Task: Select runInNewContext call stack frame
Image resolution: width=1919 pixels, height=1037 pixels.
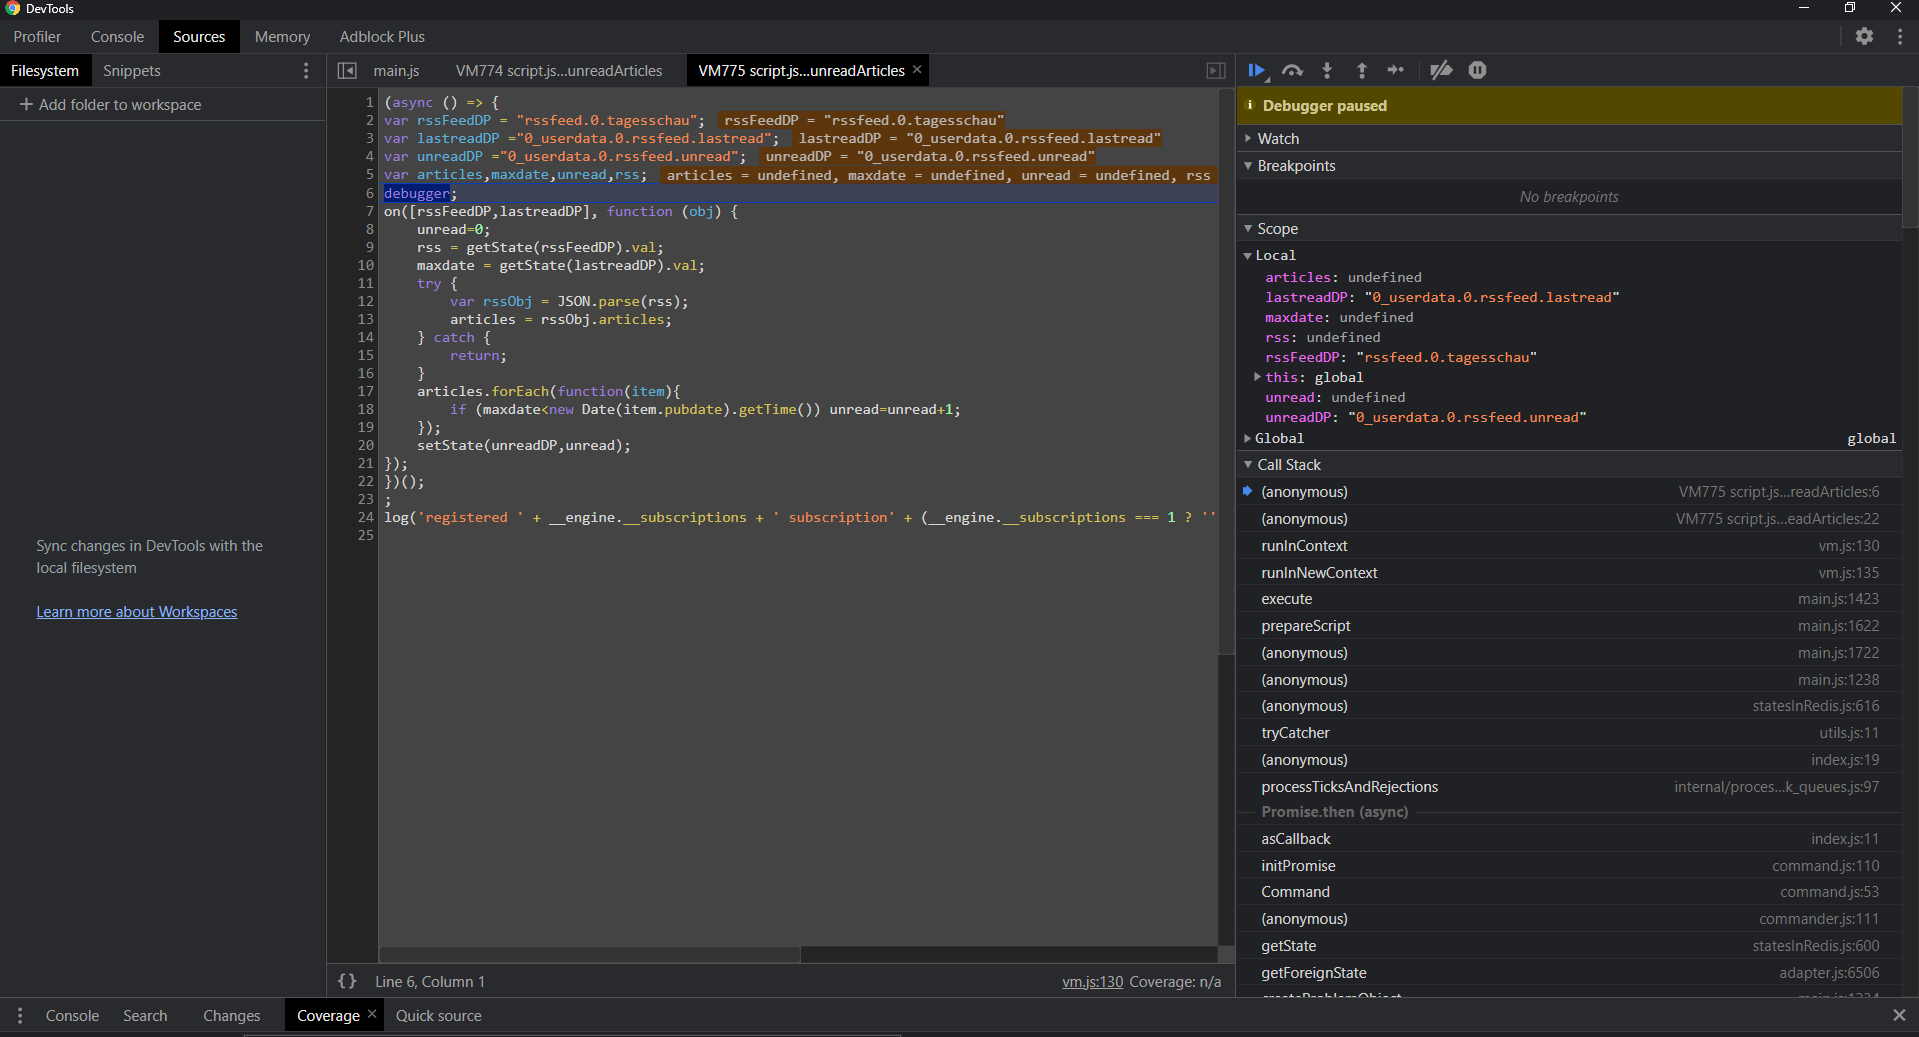Action: point(1569,573)
